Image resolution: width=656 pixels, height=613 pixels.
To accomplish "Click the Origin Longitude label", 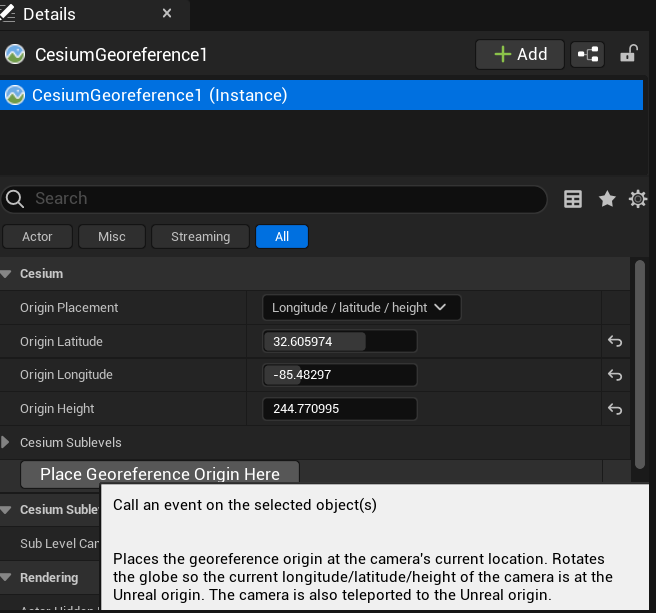I will pos(66,375).
